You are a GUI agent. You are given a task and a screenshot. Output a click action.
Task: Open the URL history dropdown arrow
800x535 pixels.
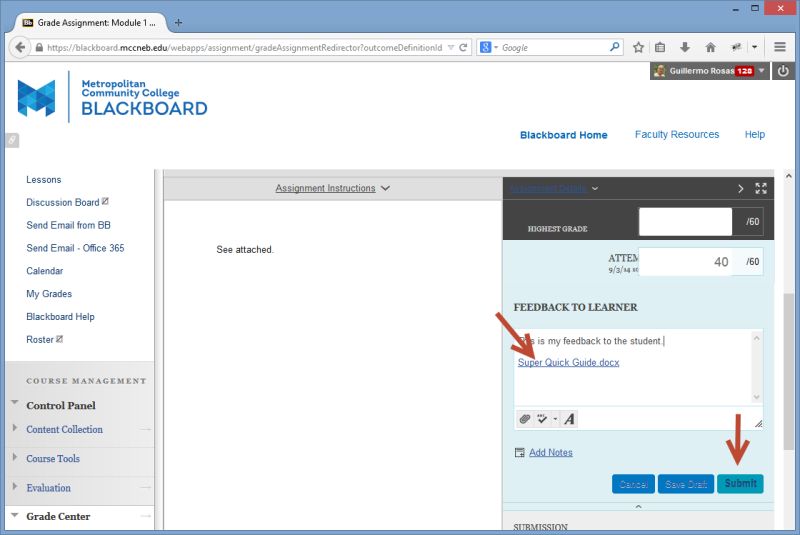tap(451, 47)
